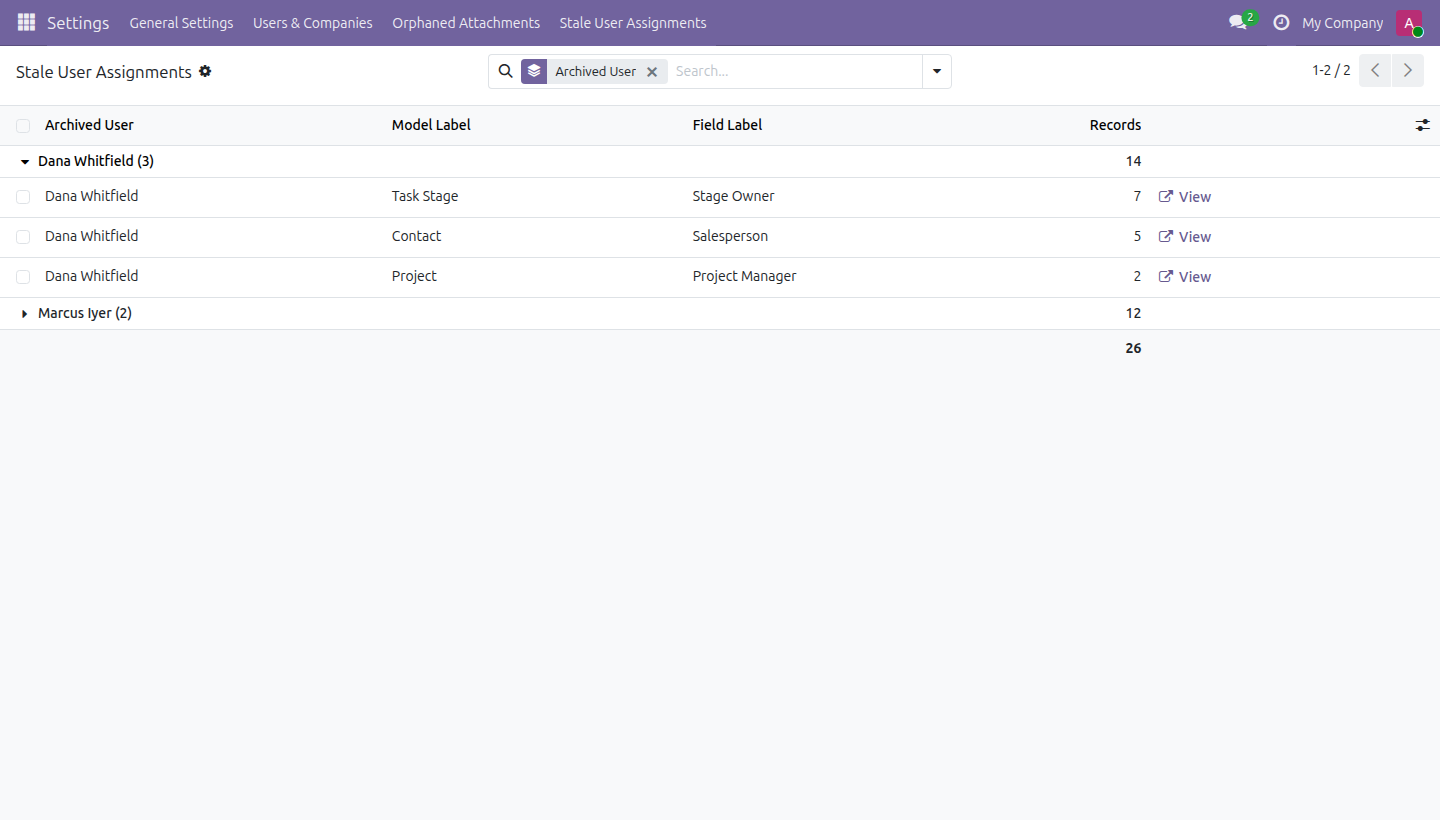
Task: Click the Settings app title
Action: [78, 23]
